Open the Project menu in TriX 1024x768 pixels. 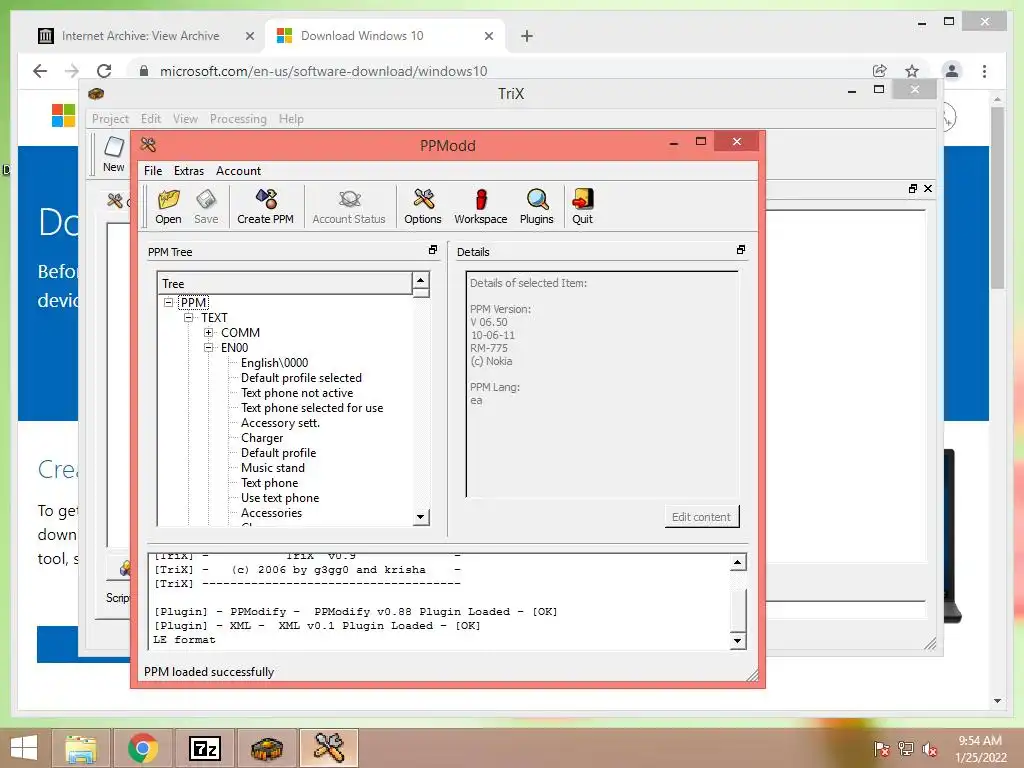point(110,119)
